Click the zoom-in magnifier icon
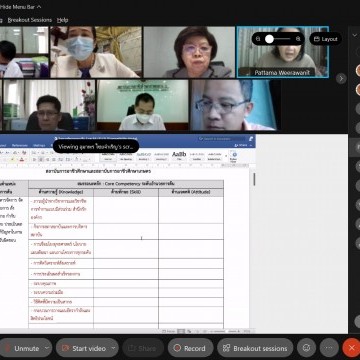The height and width of the screenshot is (360, 360). pyautogui.click(x=298, y=39)
